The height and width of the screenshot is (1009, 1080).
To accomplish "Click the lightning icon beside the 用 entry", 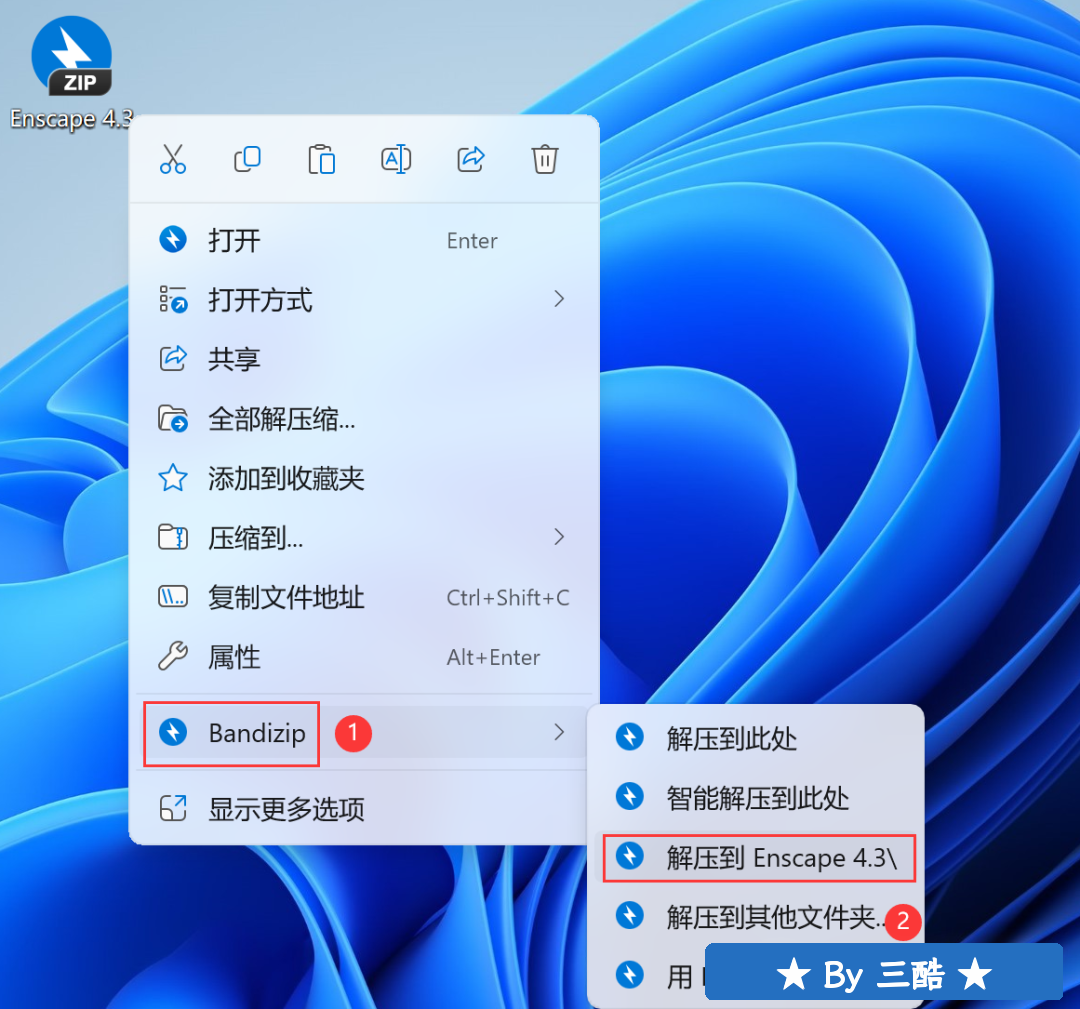I will pyautogui.click(x=630, y=975).
